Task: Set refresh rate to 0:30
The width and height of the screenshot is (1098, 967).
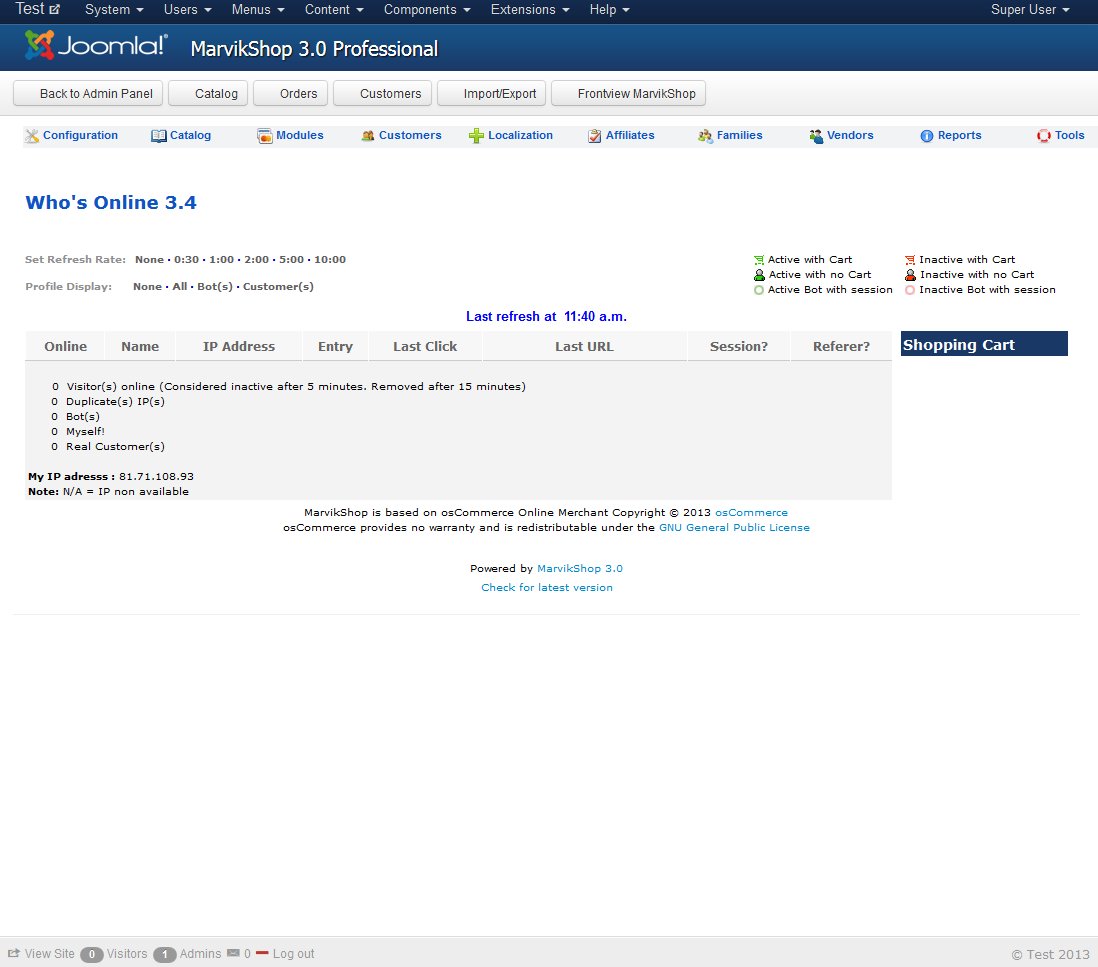Action: click(x=186, y=260)
